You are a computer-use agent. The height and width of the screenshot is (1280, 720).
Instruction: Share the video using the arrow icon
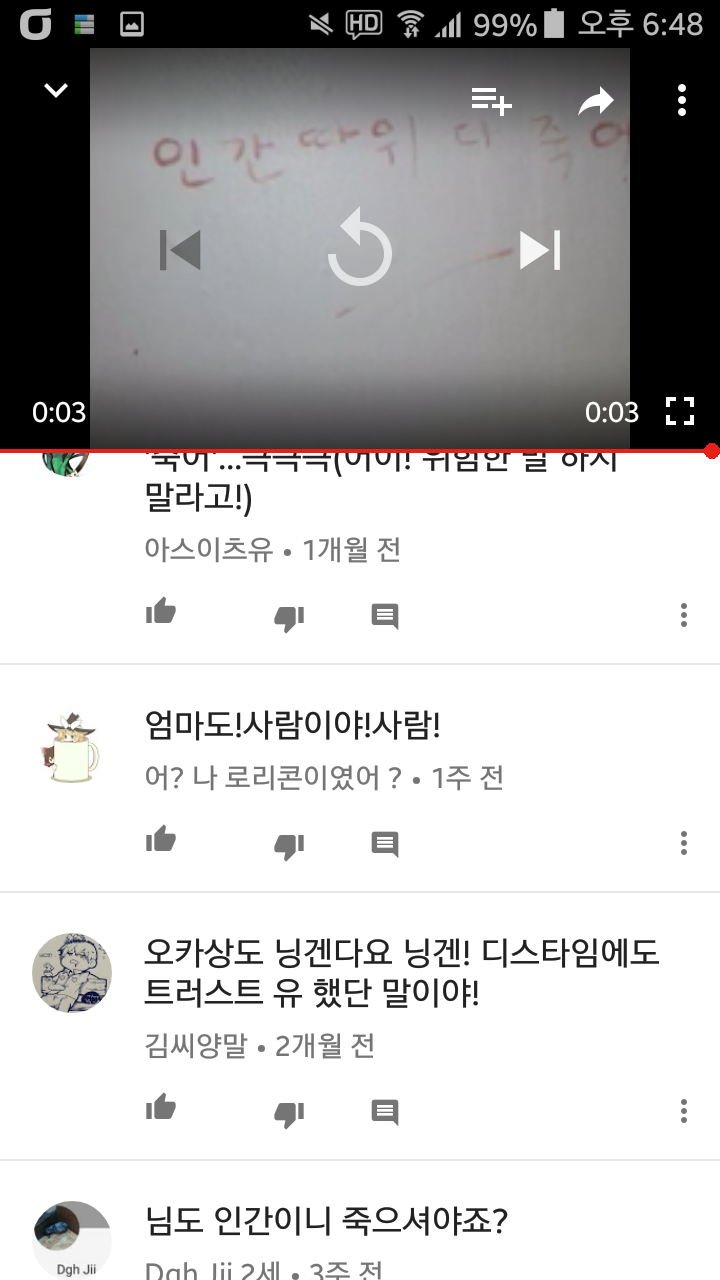click(x=596, y=100)
